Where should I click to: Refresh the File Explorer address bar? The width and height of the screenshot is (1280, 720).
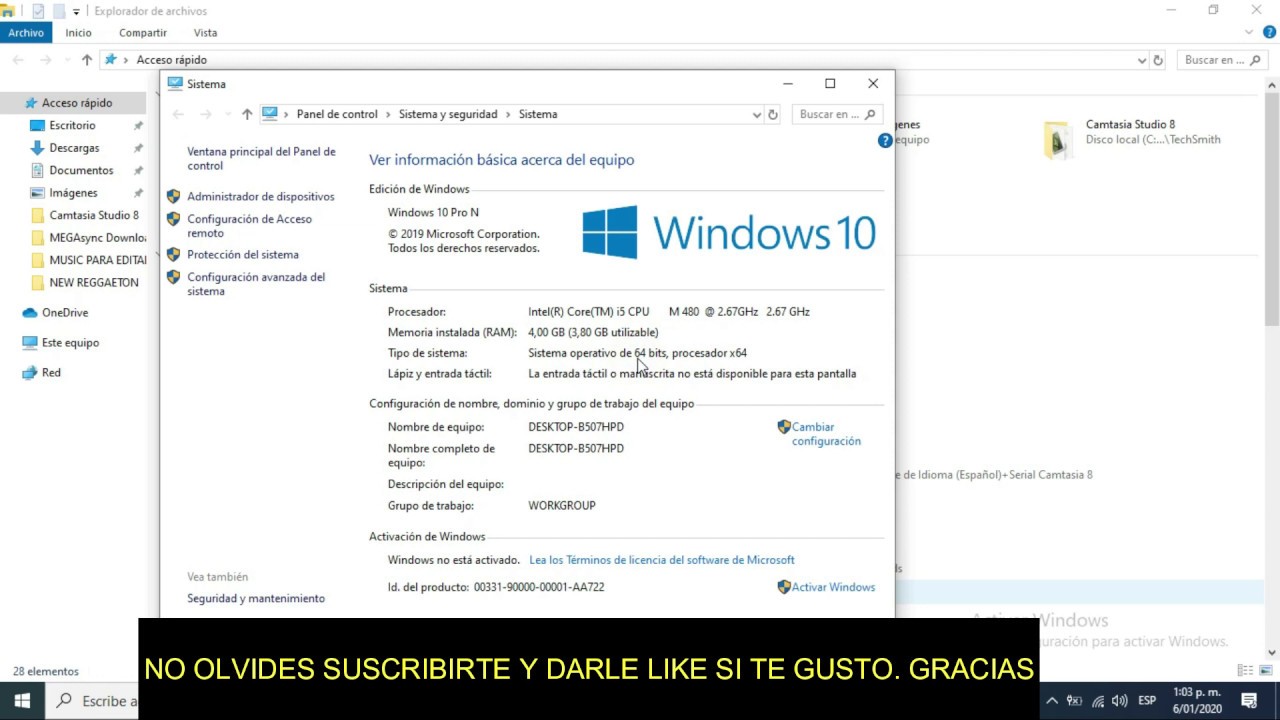[x=1158, y=60]
